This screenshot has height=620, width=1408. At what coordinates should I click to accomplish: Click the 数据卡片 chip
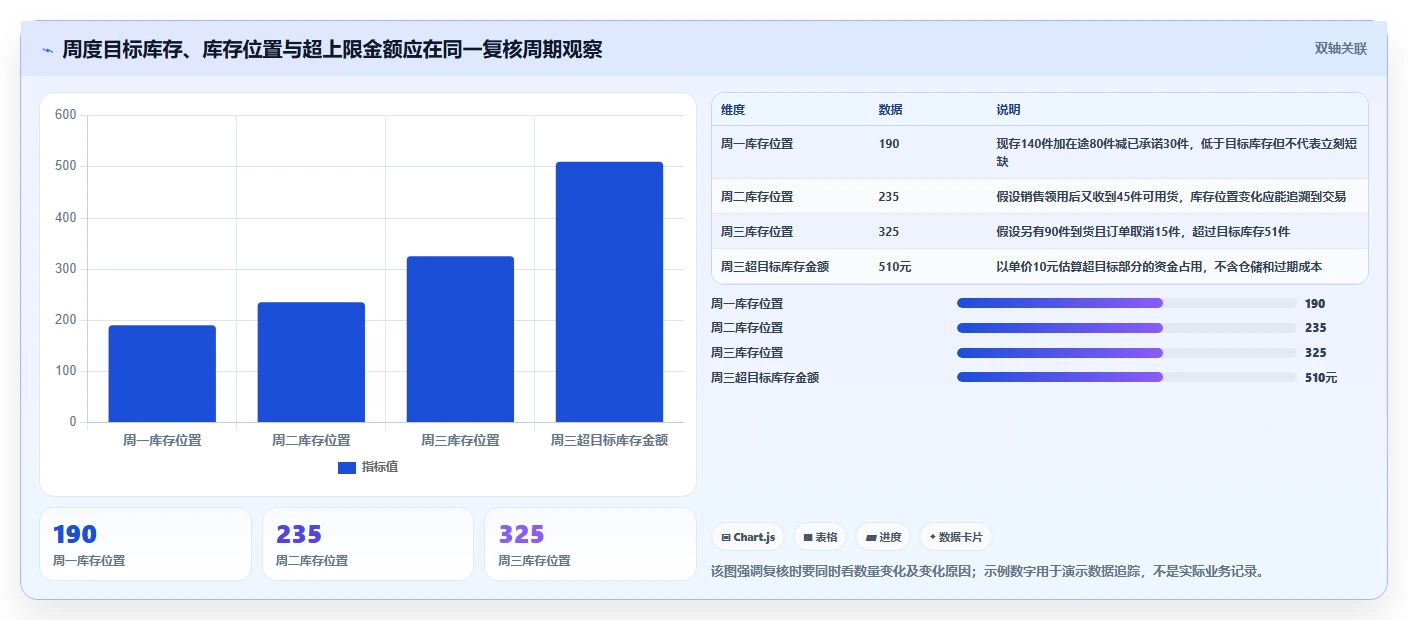(956, 537)
